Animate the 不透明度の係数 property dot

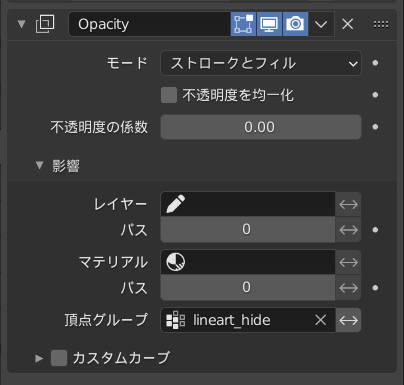tap(375, 127)
